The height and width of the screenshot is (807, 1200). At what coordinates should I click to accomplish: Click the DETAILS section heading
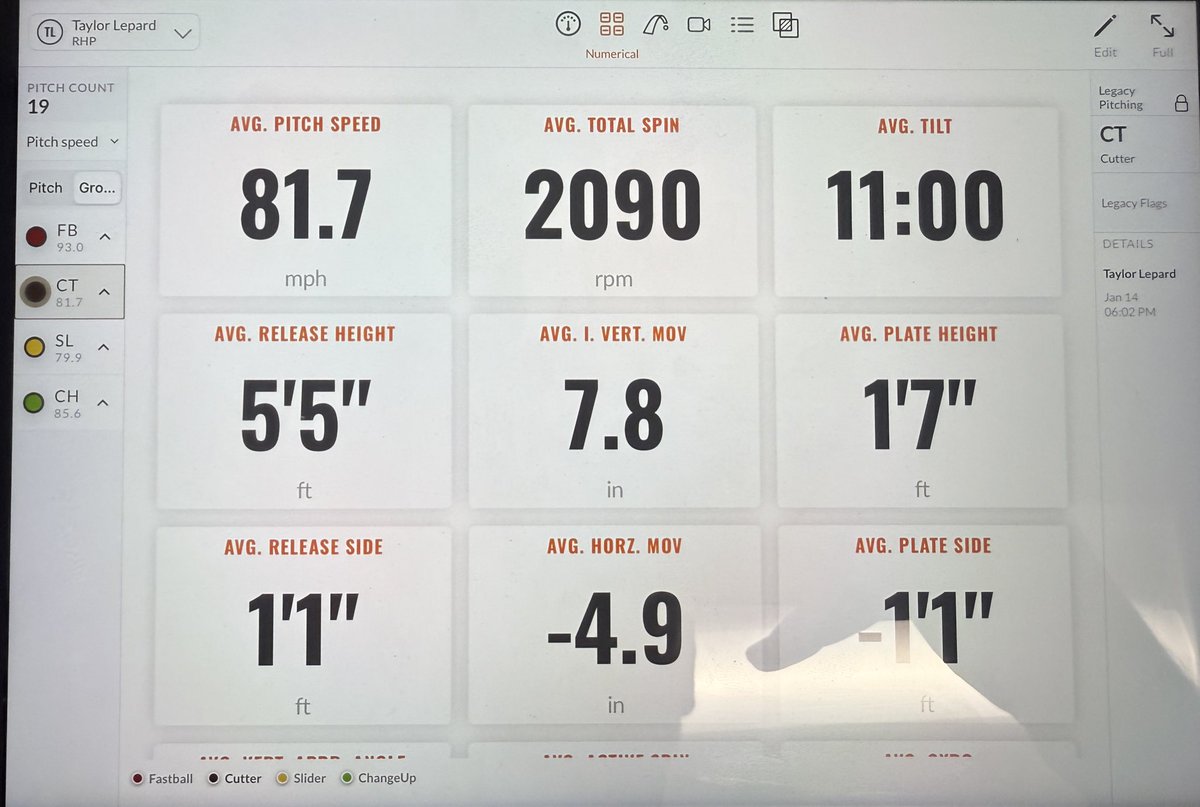[x=1127, y=244]
